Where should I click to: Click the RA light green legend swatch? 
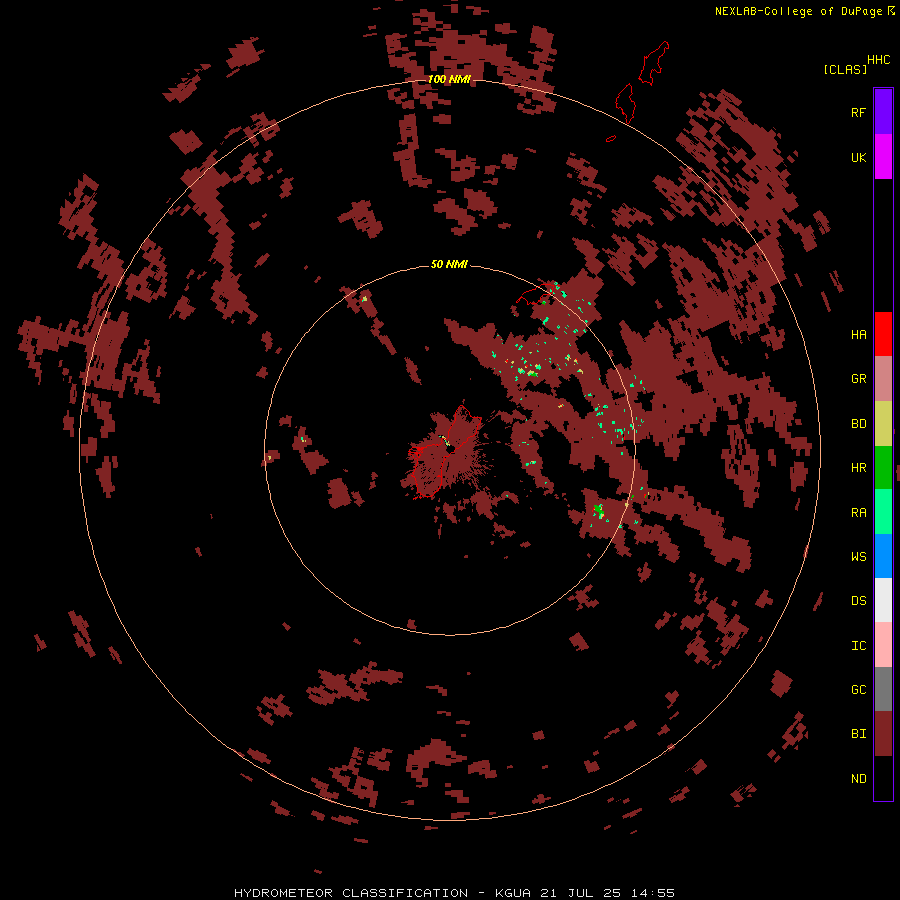883,512
